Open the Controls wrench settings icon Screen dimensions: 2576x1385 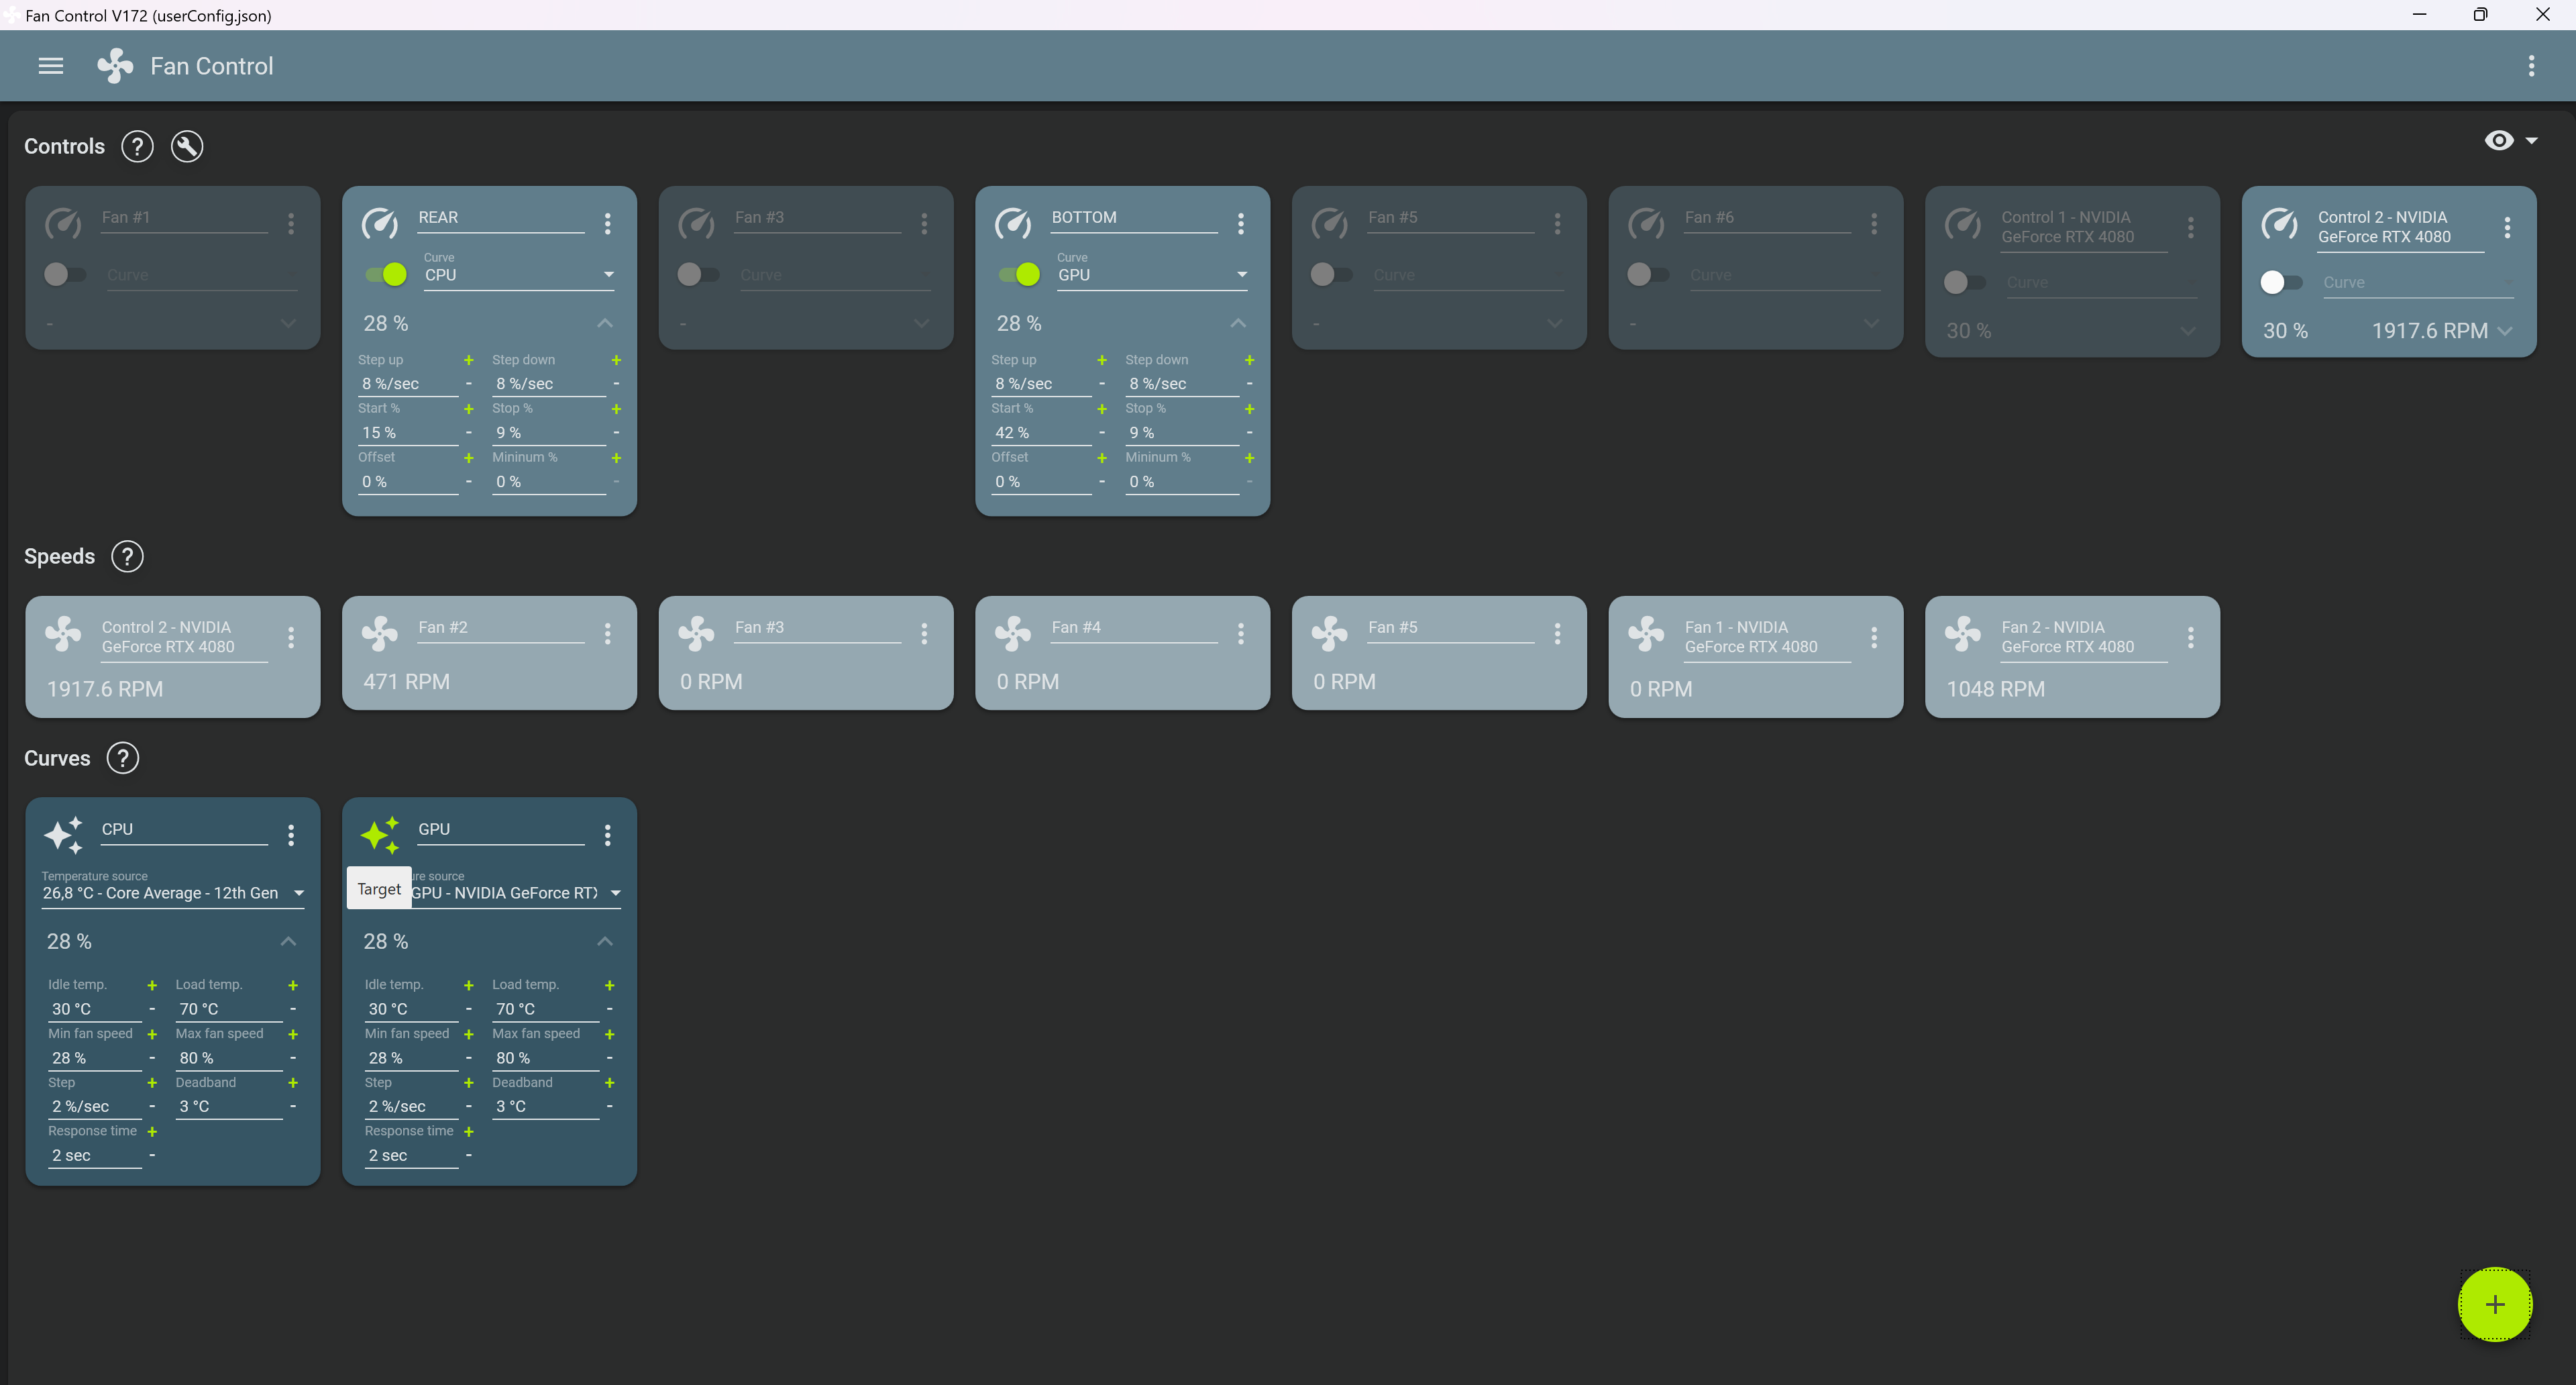pos(187,146)
